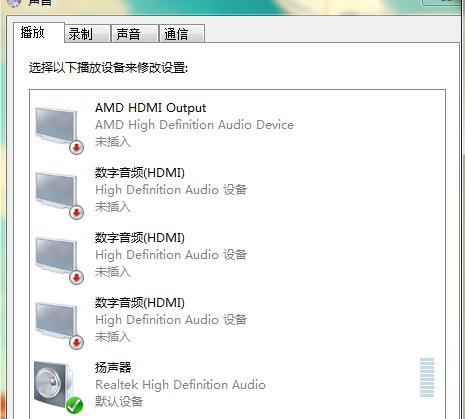The image size is (465, 419).
Task: Select the second 数字音频(HDMI) monitor icon
Action: pos(56,255)
